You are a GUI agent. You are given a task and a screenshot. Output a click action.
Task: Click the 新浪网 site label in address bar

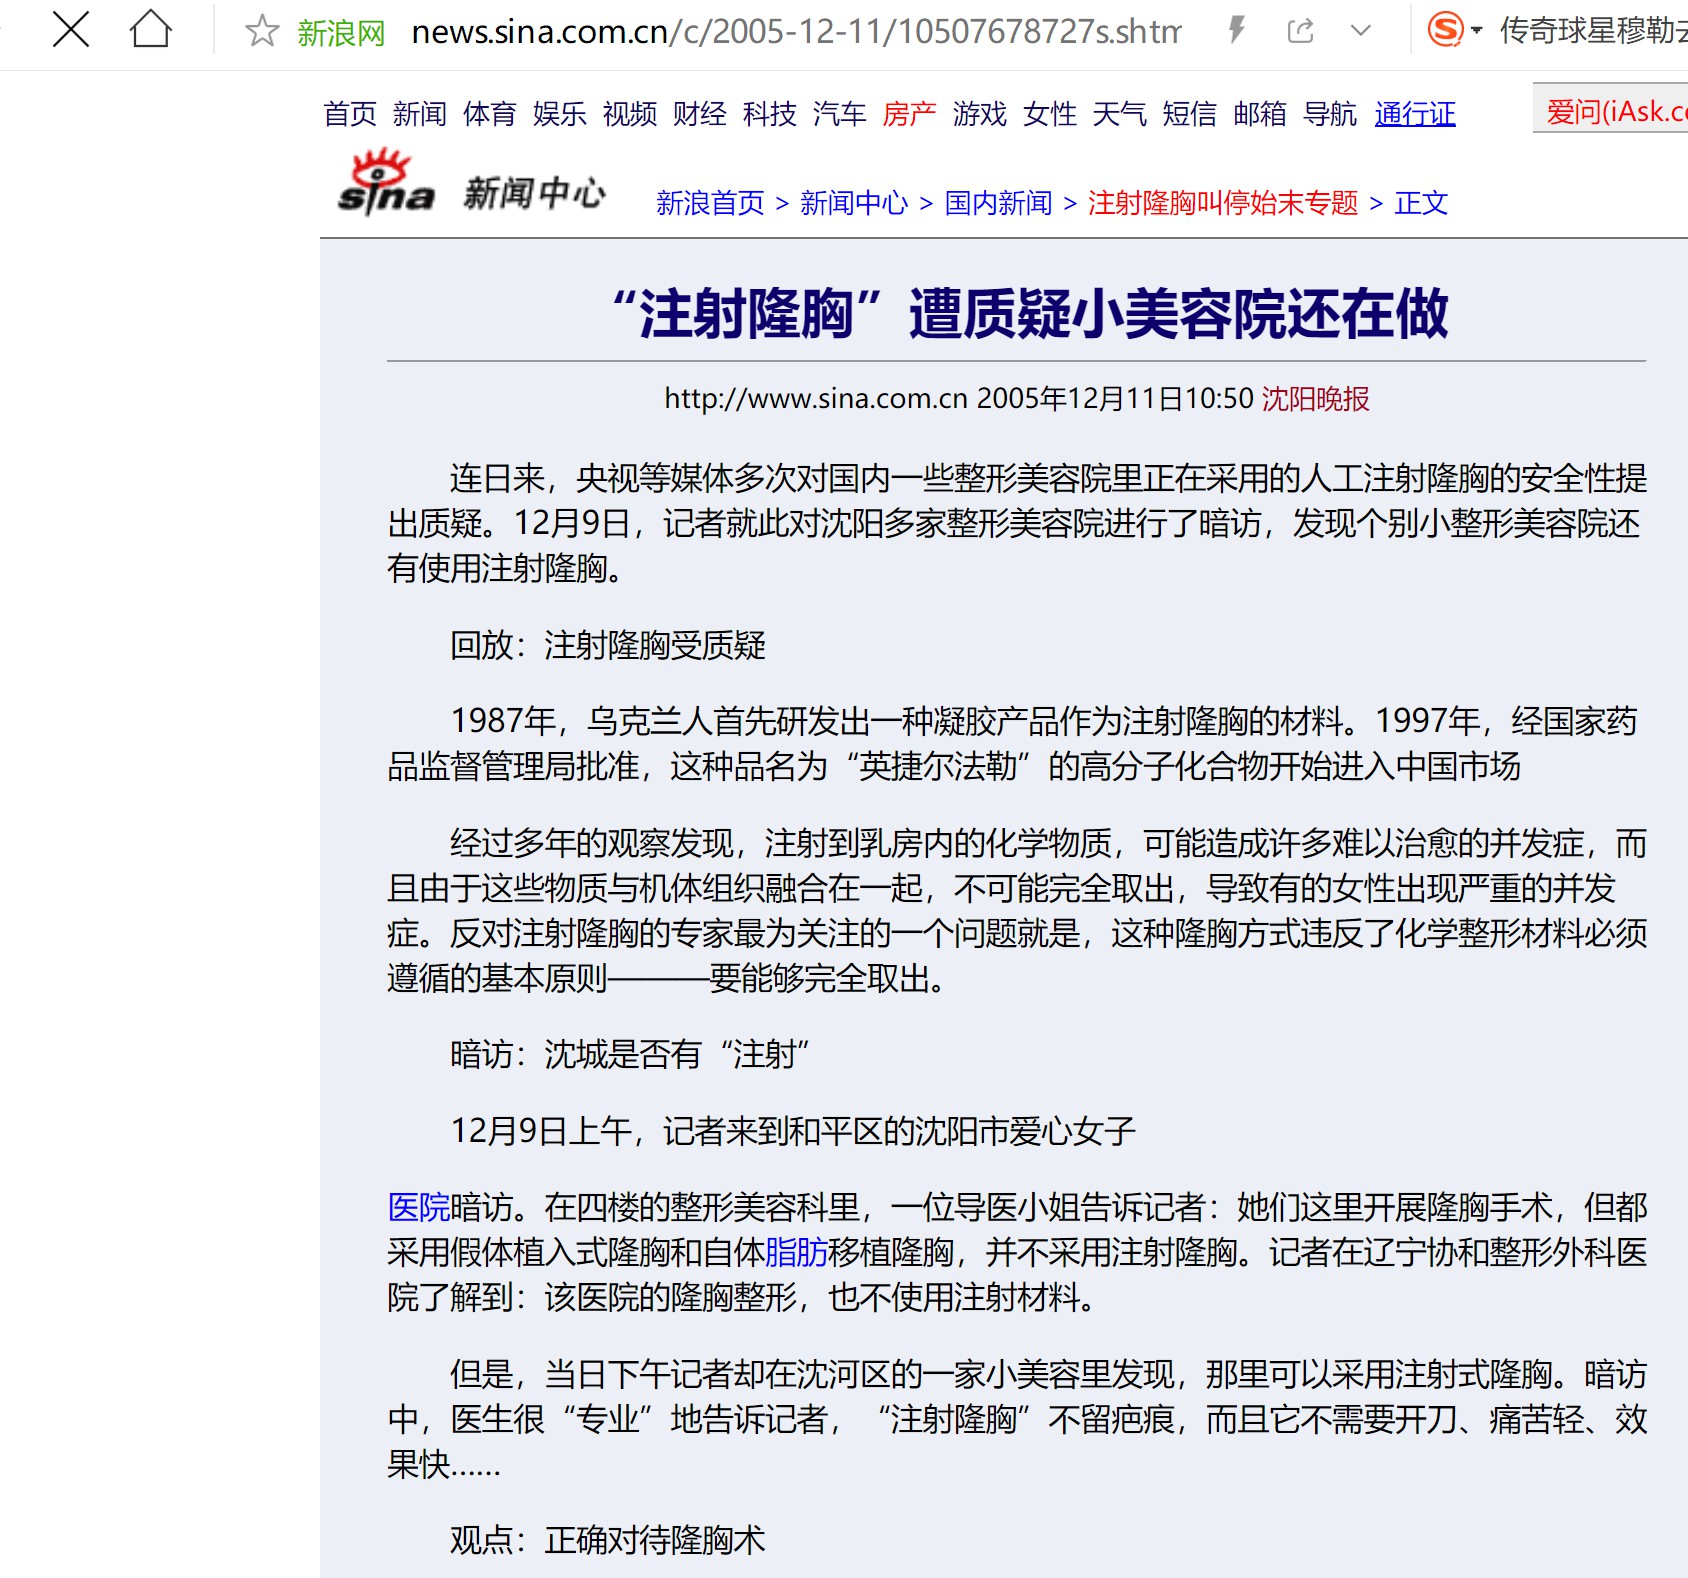(x=341, y=33)
